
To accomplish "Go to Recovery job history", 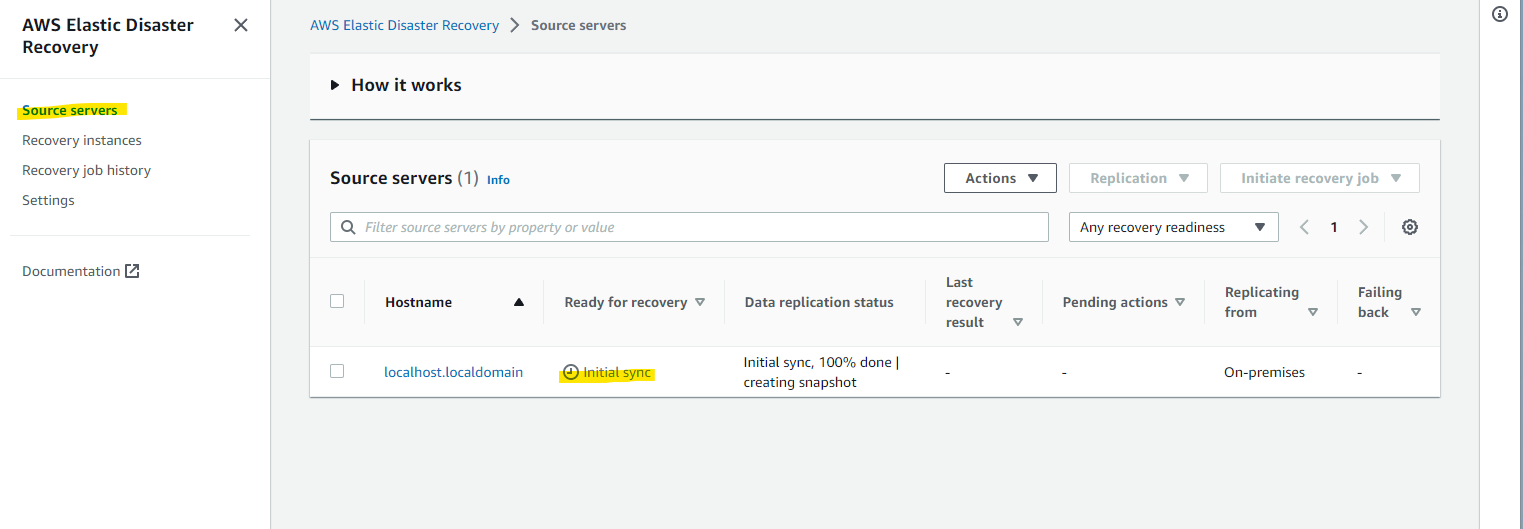I will click(x=86, y=170).
